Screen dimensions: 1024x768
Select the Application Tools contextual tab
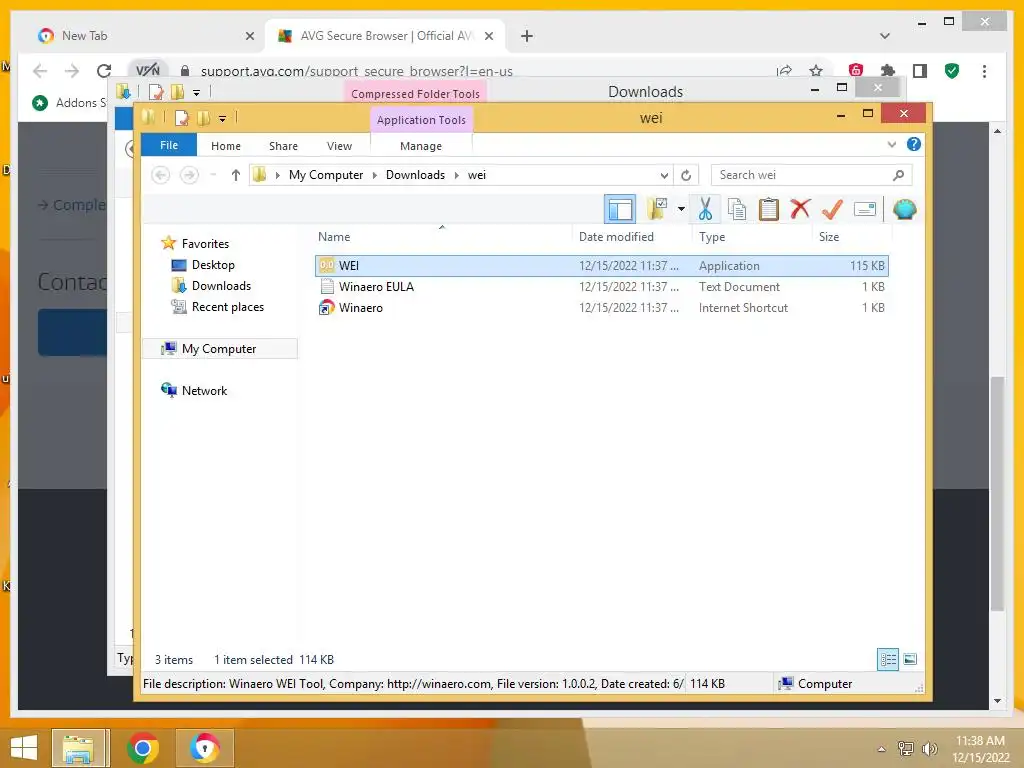pyautogui.click(x=421, y=120)
